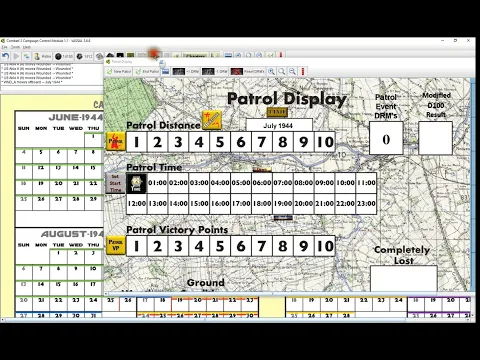
Task: Click the Time clock marker
Action: coord(136,183)
